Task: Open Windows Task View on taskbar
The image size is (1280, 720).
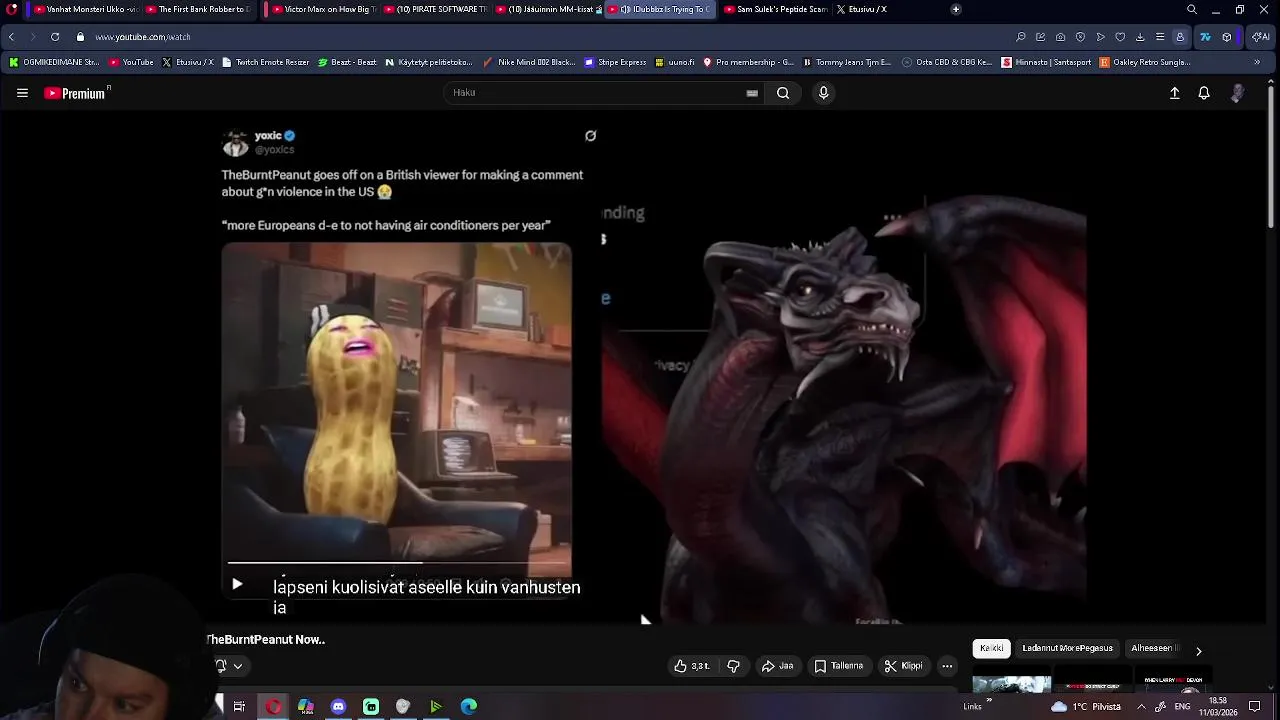Action: (x=239, y=707)
